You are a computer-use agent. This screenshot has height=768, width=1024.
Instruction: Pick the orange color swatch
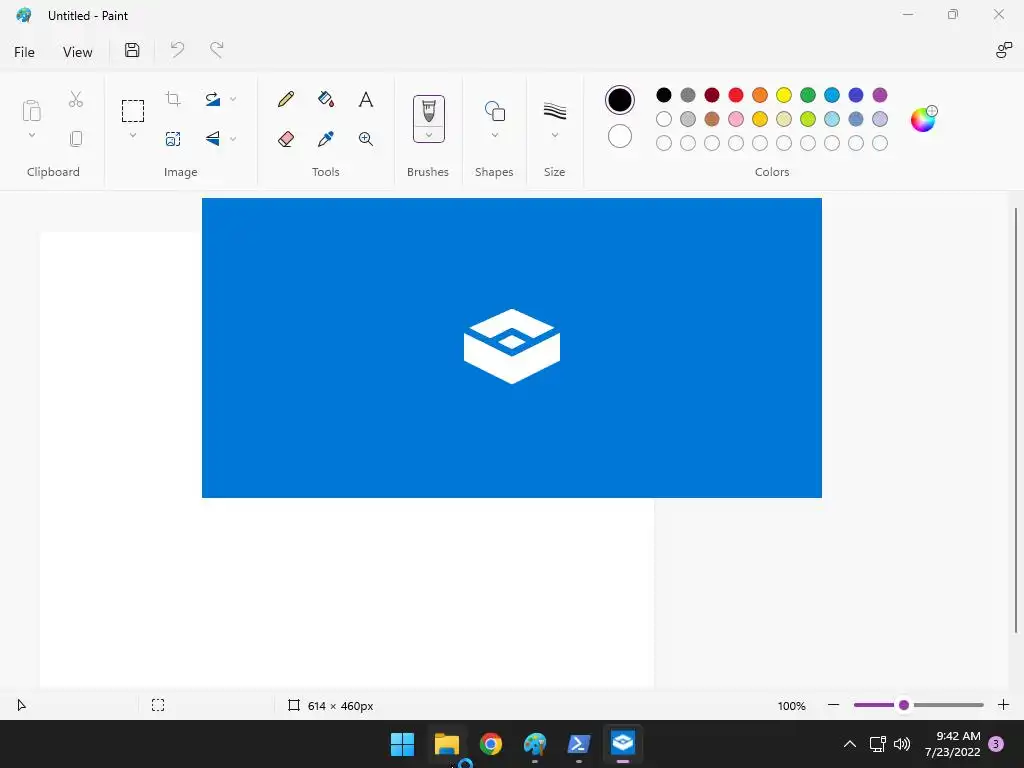click(x=760, y=95)
